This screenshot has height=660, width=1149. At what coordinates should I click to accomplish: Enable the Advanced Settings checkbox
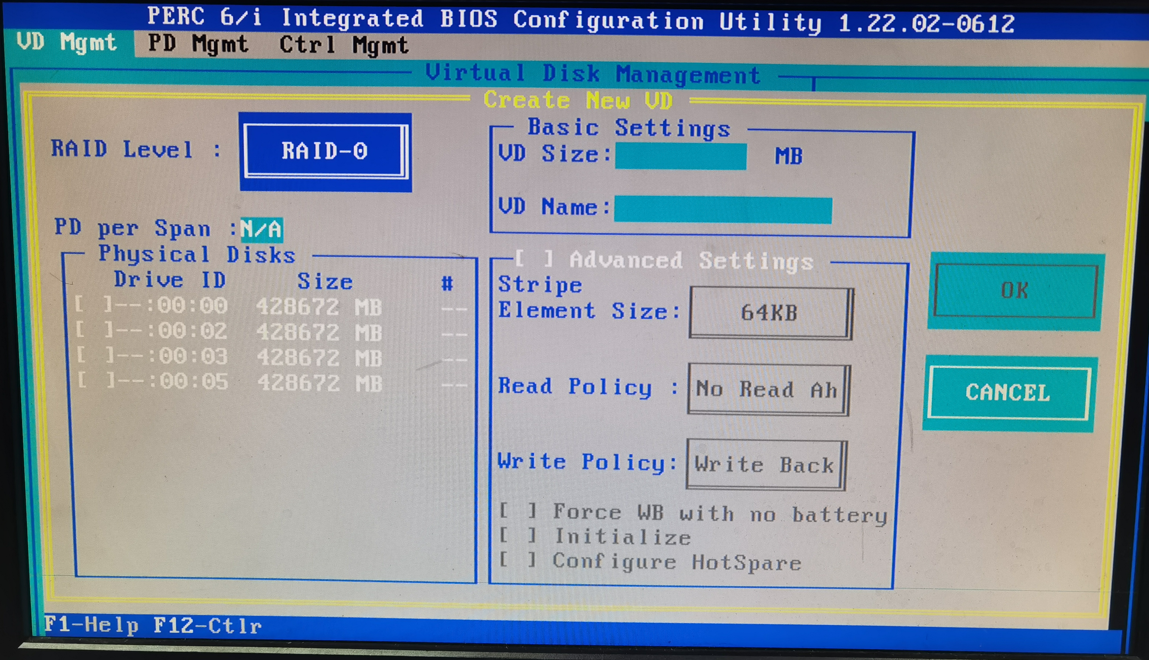533,259
